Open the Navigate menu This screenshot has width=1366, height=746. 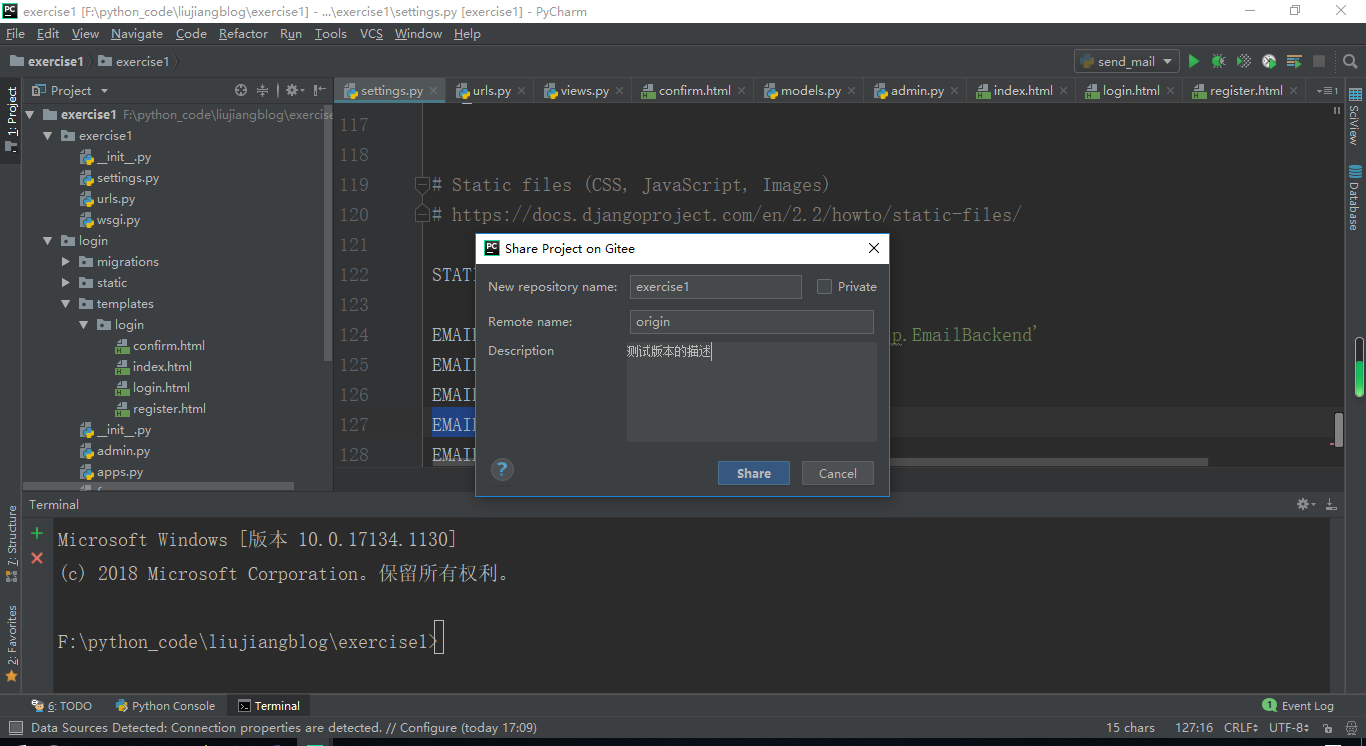click(137, 34)
